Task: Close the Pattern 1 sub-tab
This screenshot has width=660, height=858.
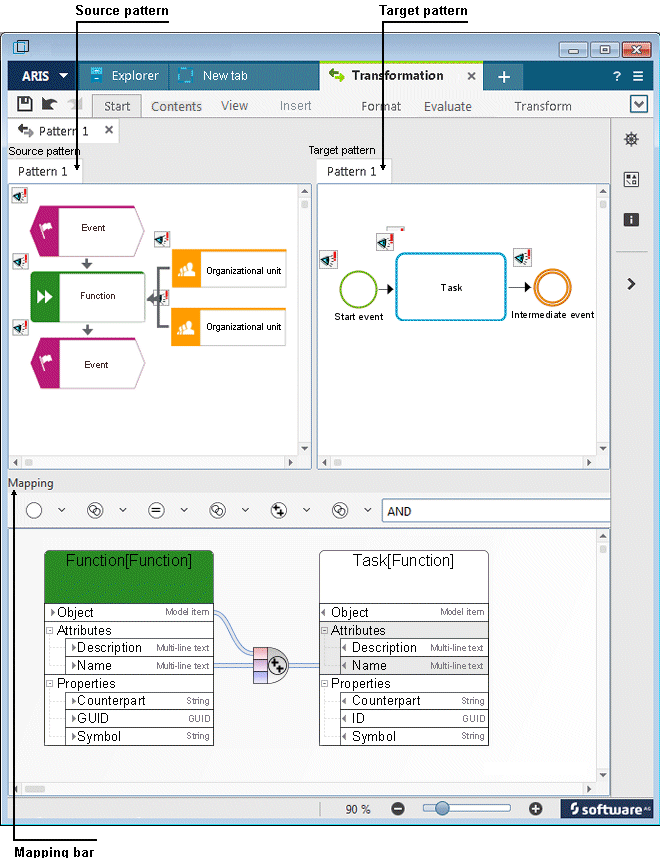Action: (109, 130)
